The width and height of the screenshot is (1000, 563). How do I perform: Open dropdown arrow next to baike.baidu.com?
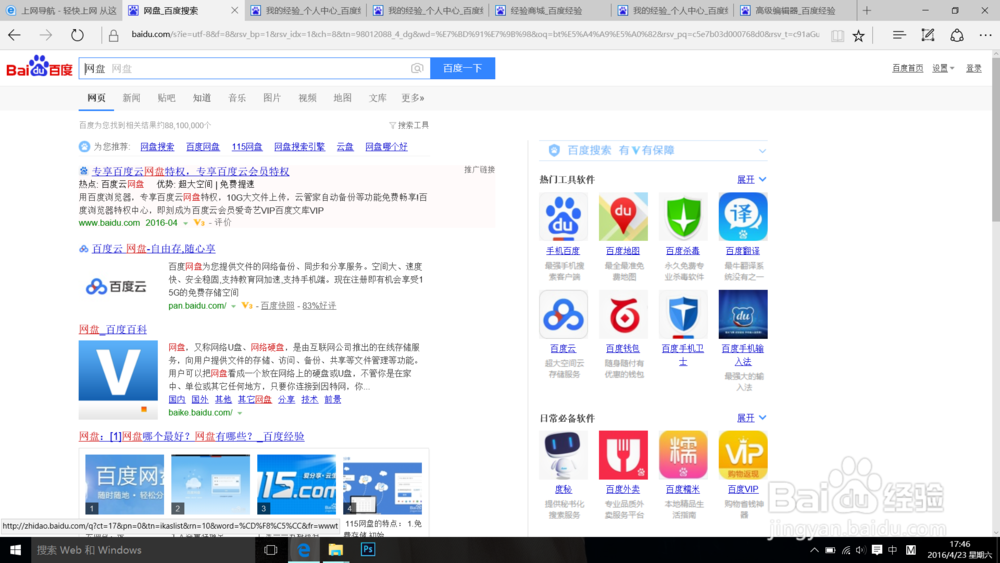tap(240, 413)
